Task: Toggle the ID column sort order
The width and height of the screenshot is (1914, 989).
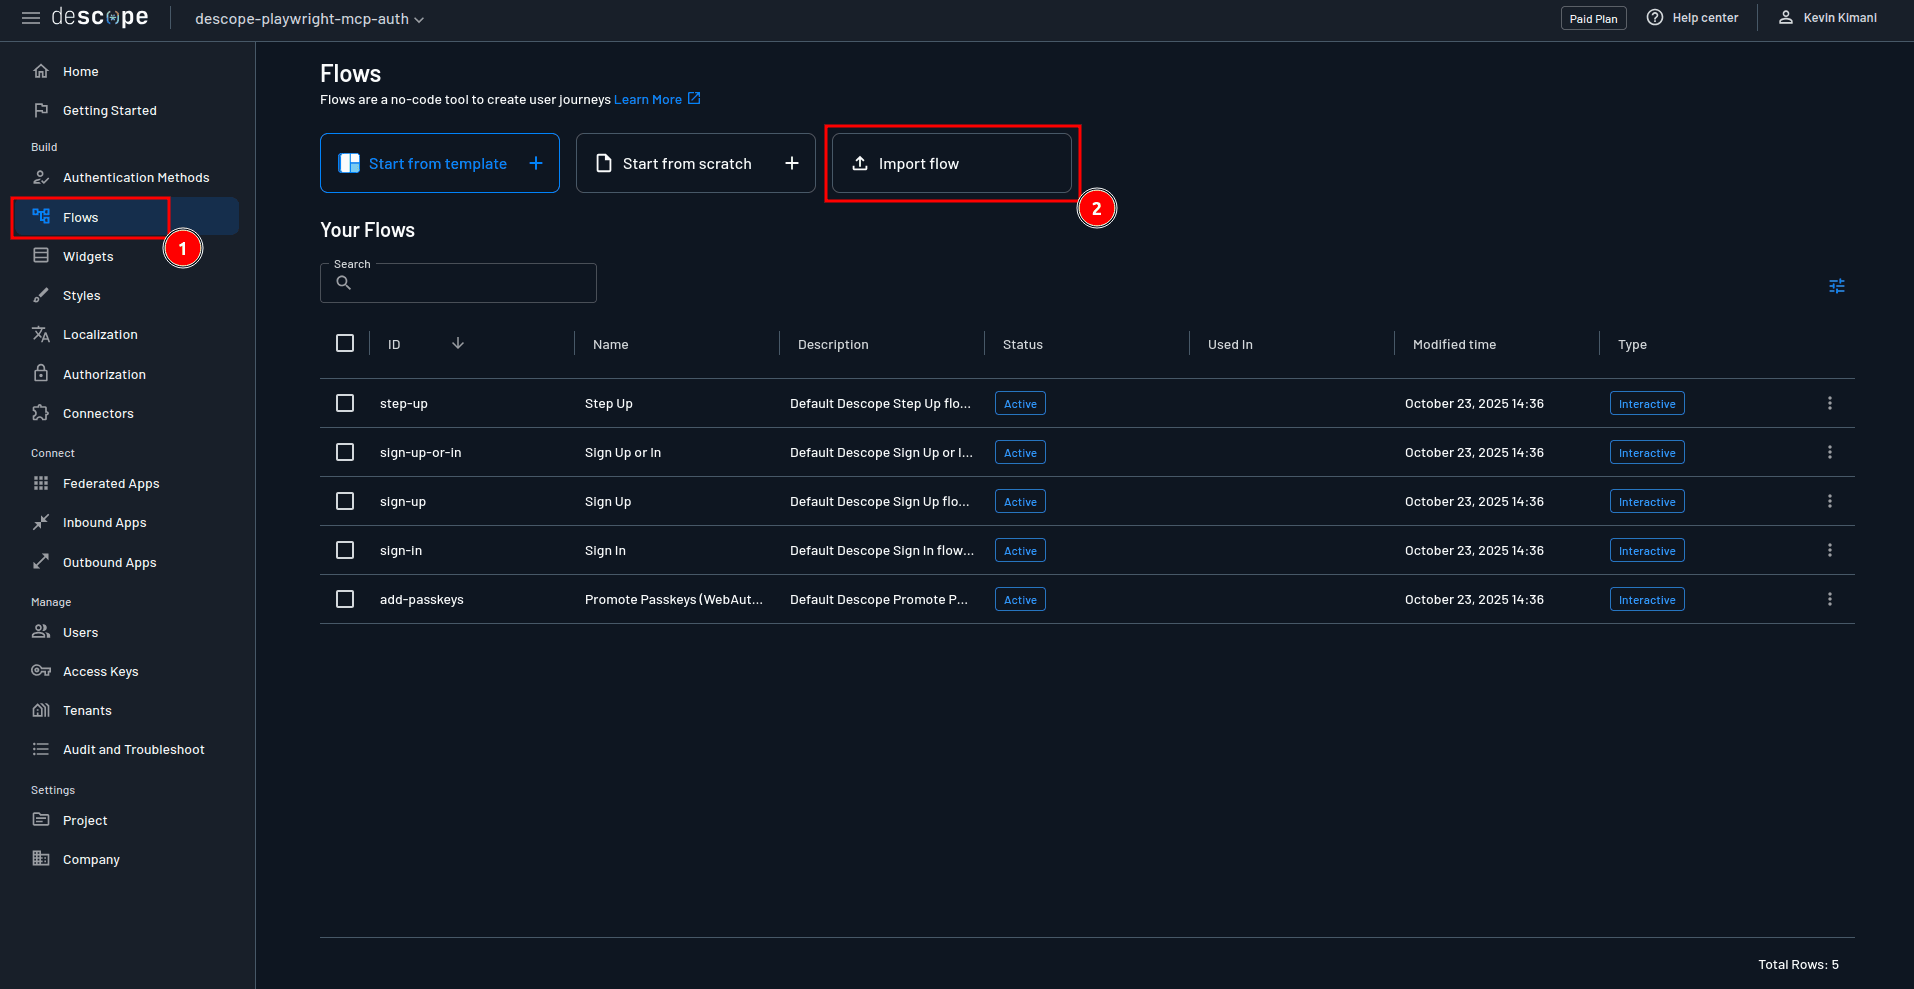Action: click(458, 343)
